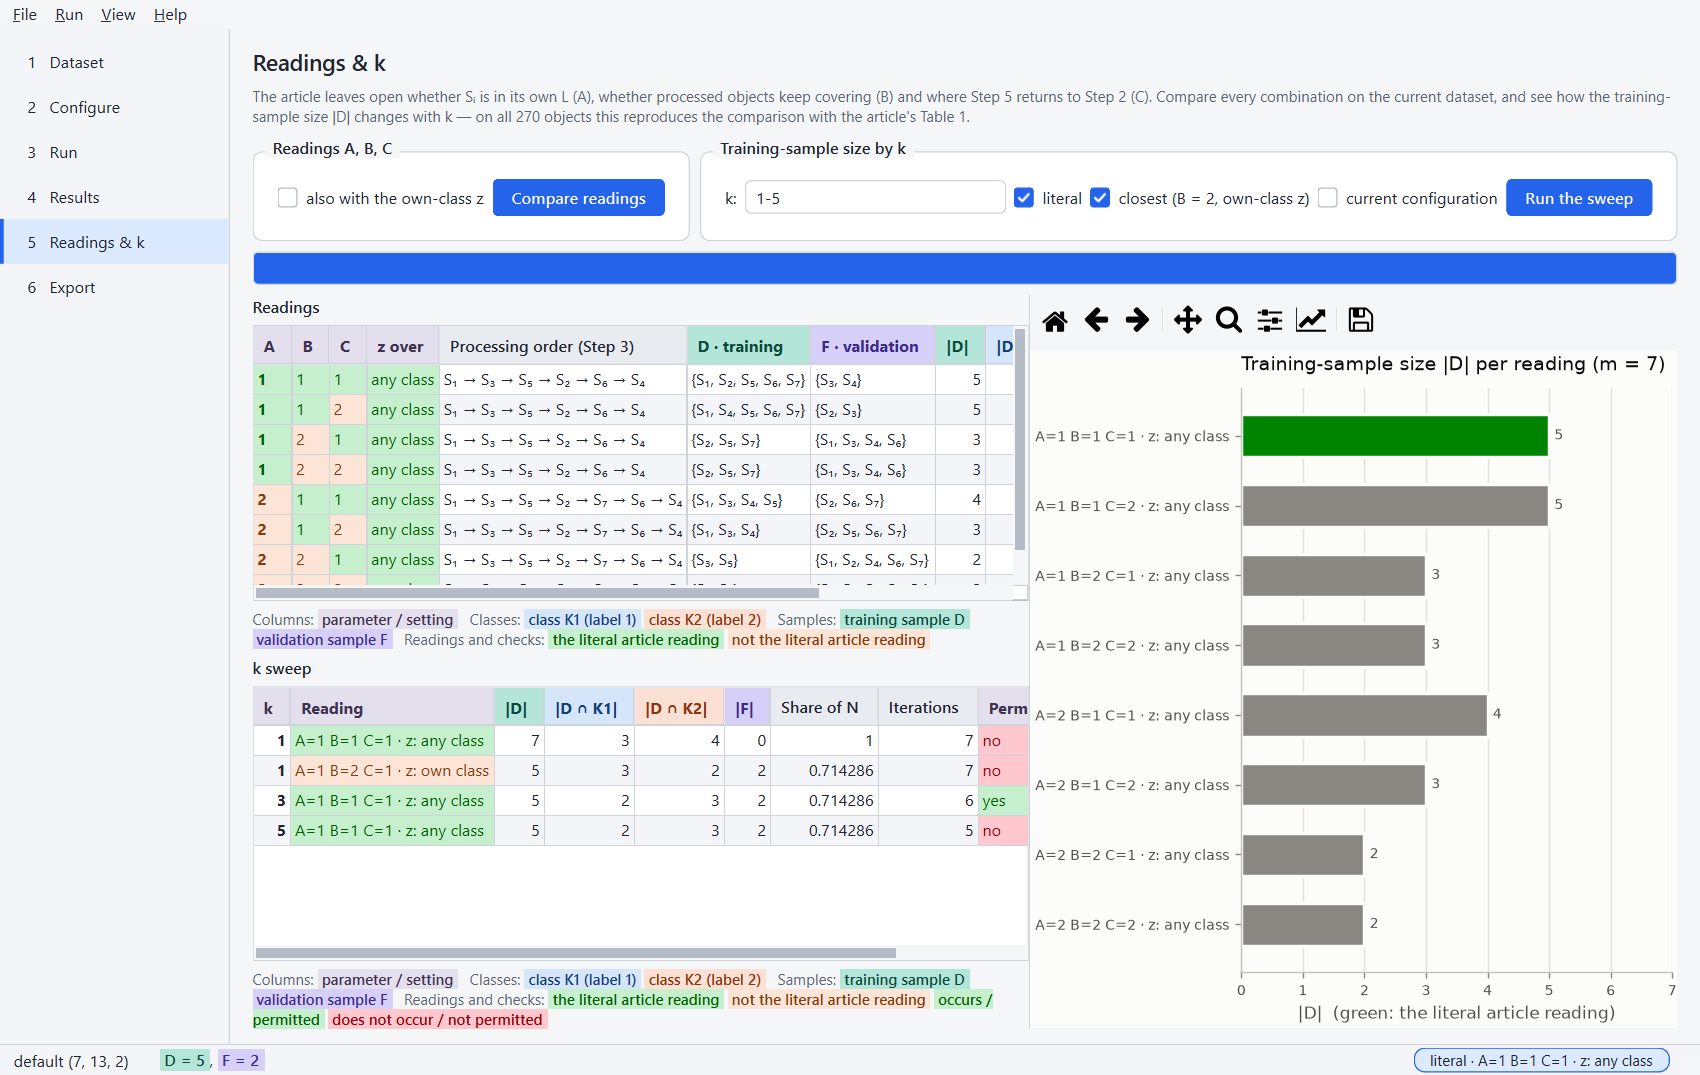This screenshot has width=1700, height=1075.
Task: Open the Help menu
Action: 170,14
